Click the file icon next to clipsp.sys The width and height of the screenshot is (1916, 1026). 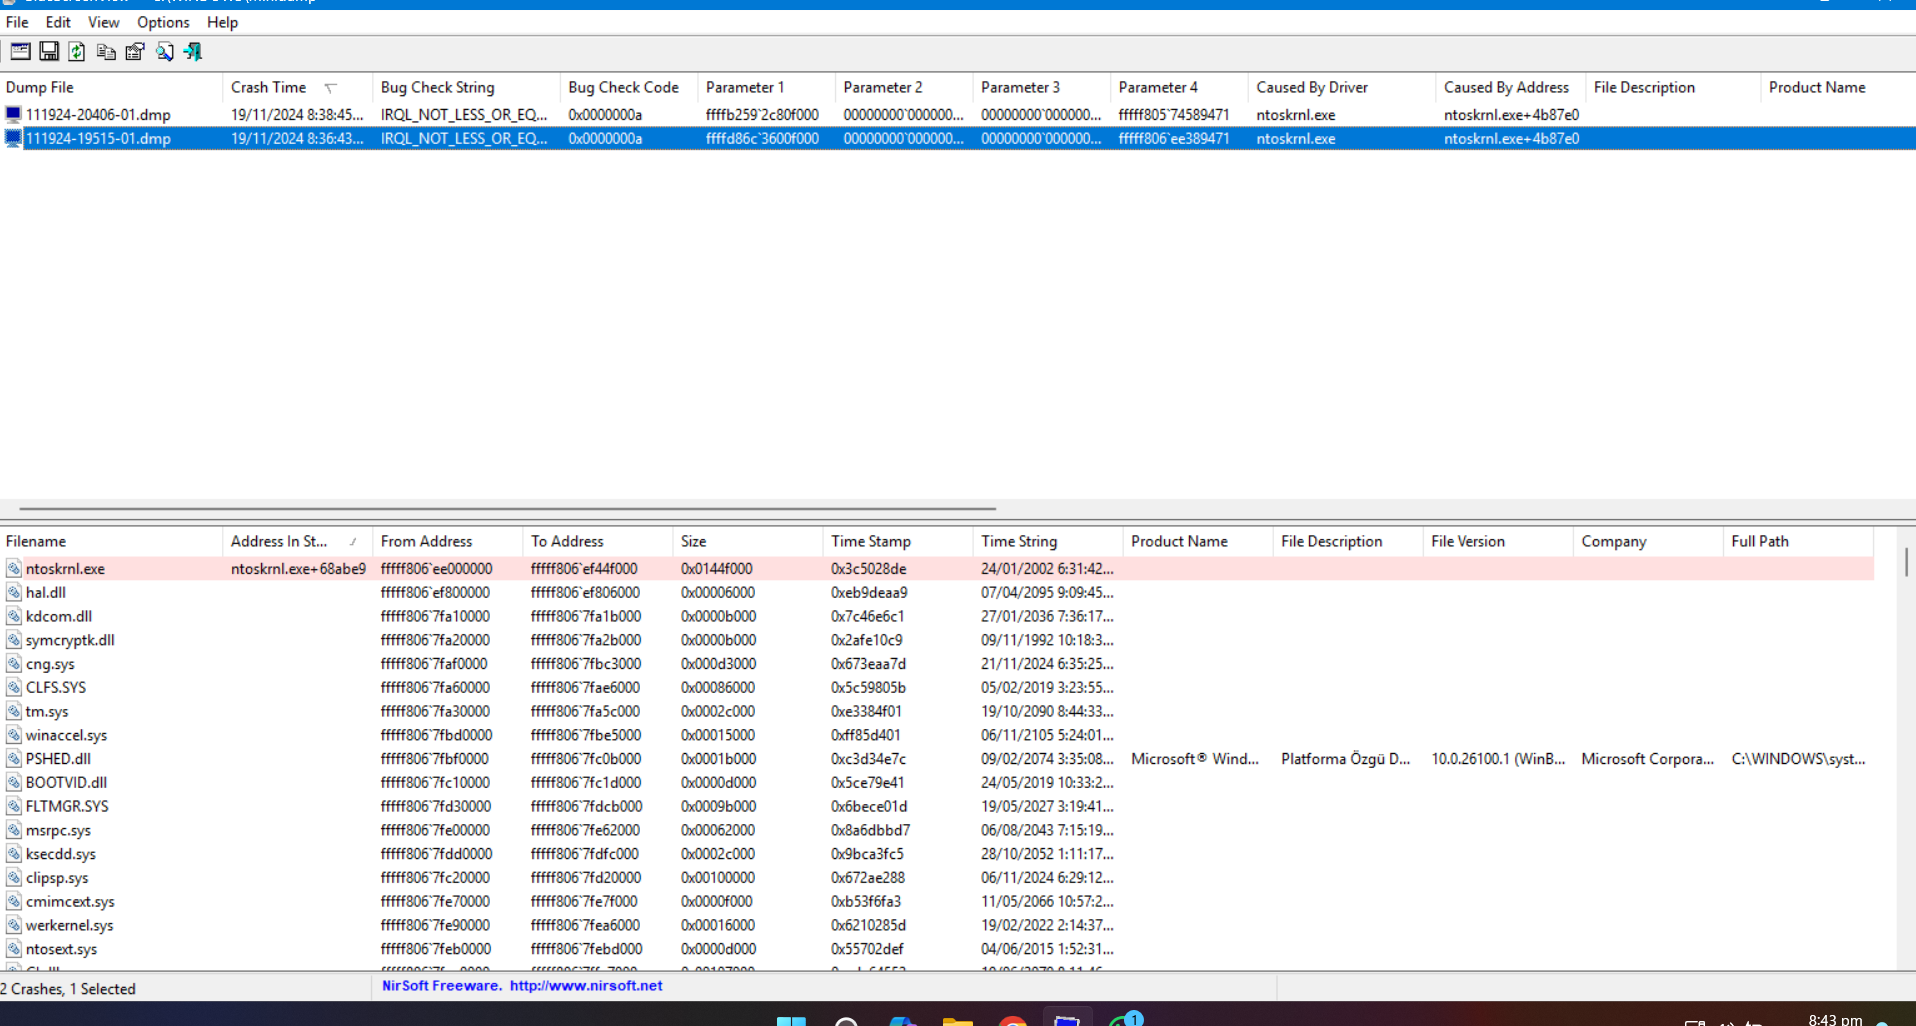(x=14, y=878)
